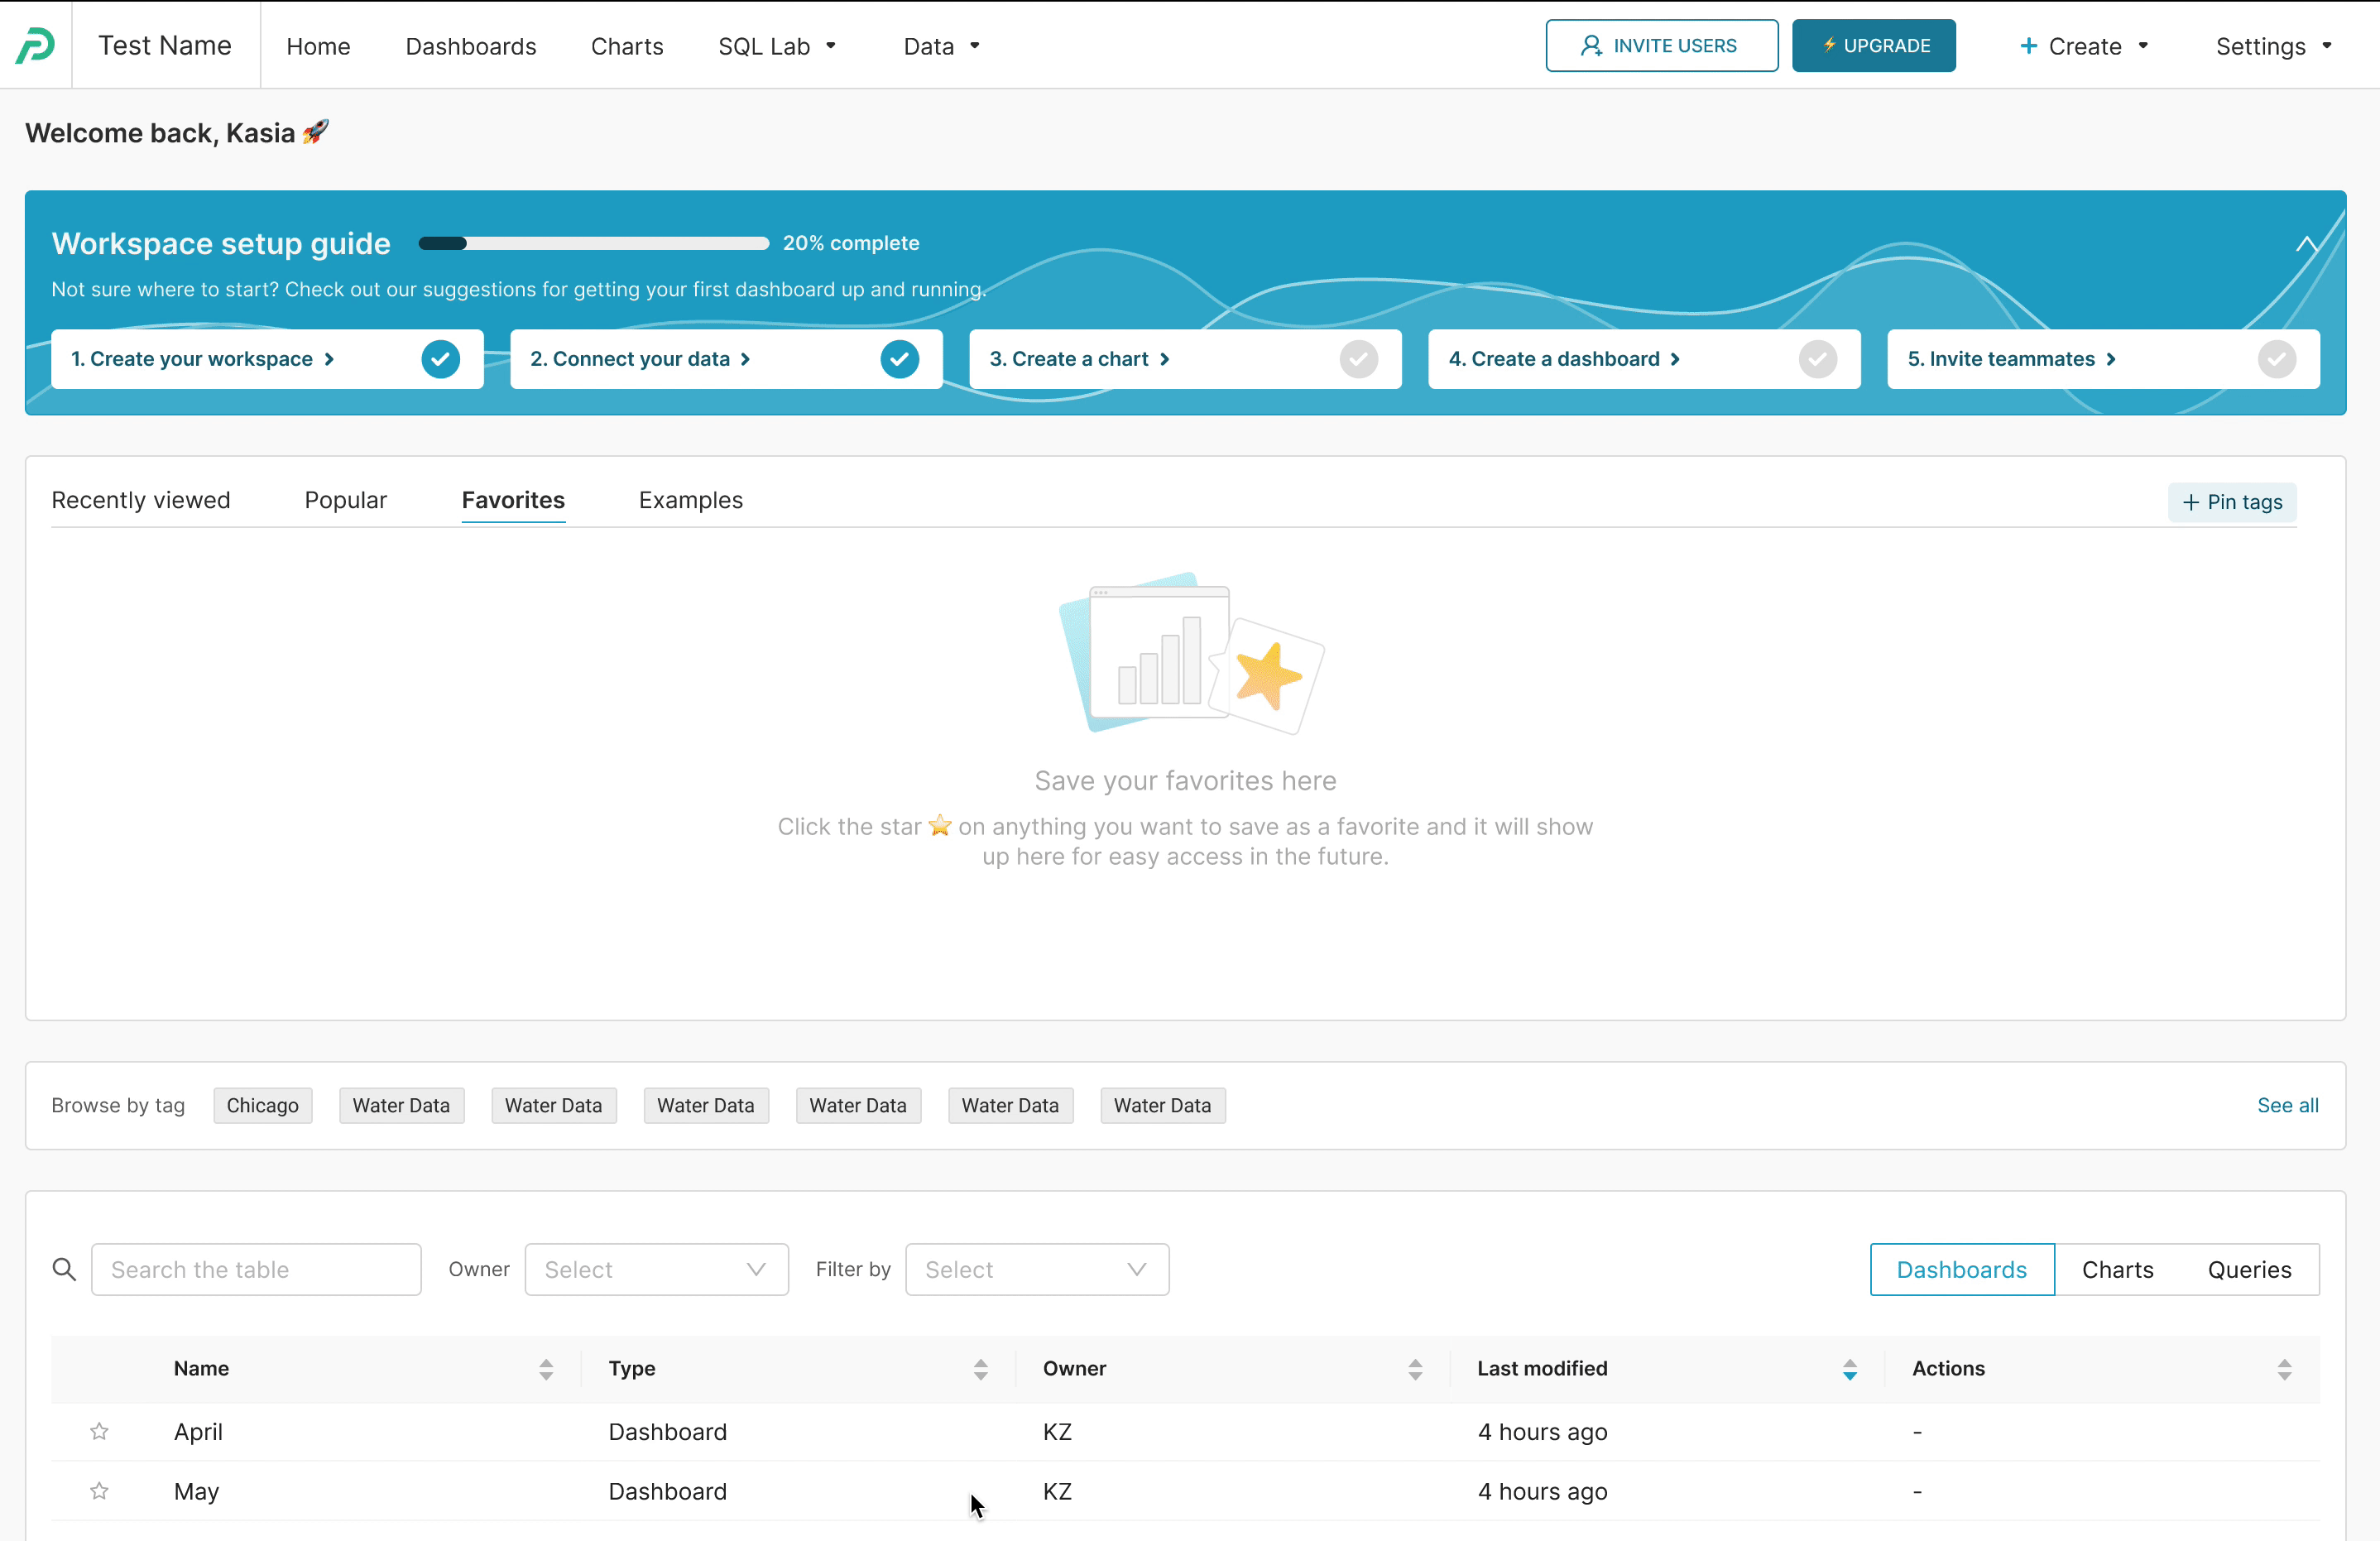Image resolution: width=2380 pixels, height=1541 pixels.
Task: Click the Preset logo icon
Action: click(36, 45)
